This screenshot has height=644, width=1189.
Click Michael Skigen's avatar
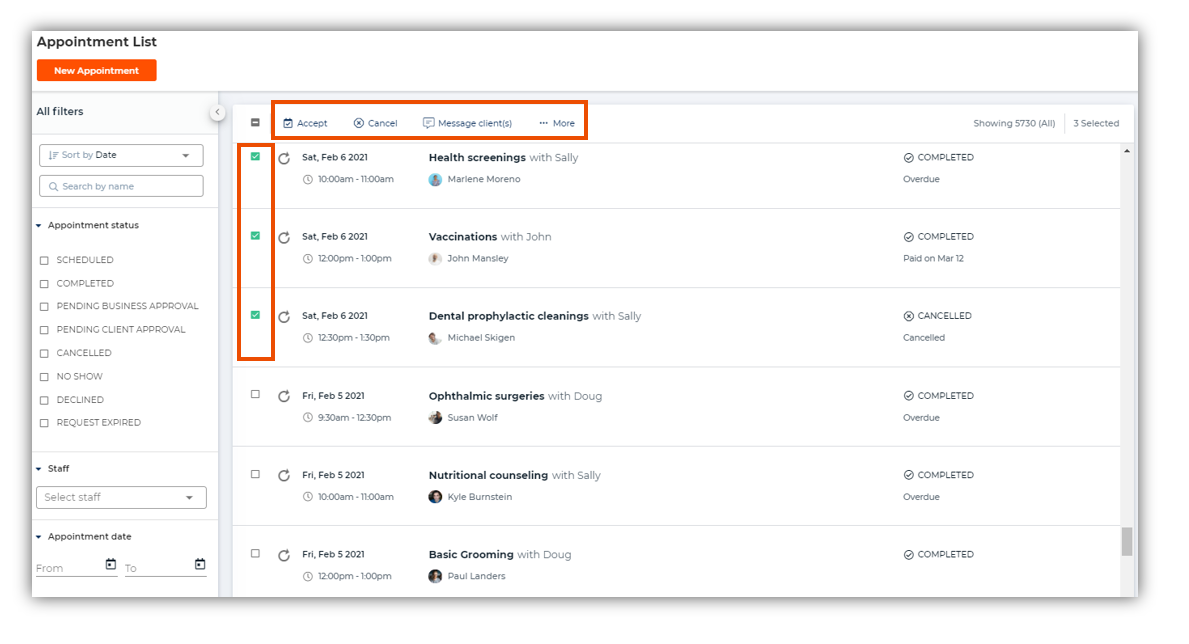click(x=435, y=338)
